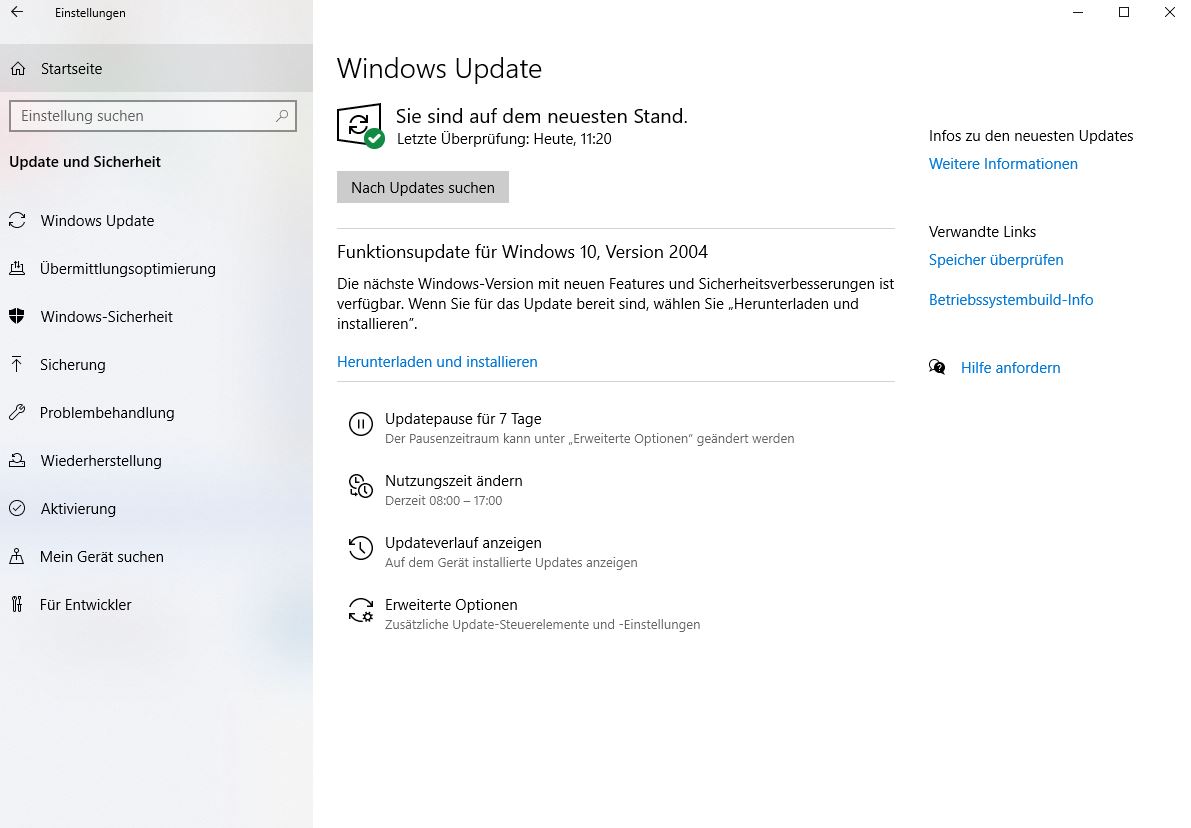The width and height of the screenshot is (1191, 828).
Task: Close the Einstellungen window
Action: pyautogui.click(x=1170, y=12)
